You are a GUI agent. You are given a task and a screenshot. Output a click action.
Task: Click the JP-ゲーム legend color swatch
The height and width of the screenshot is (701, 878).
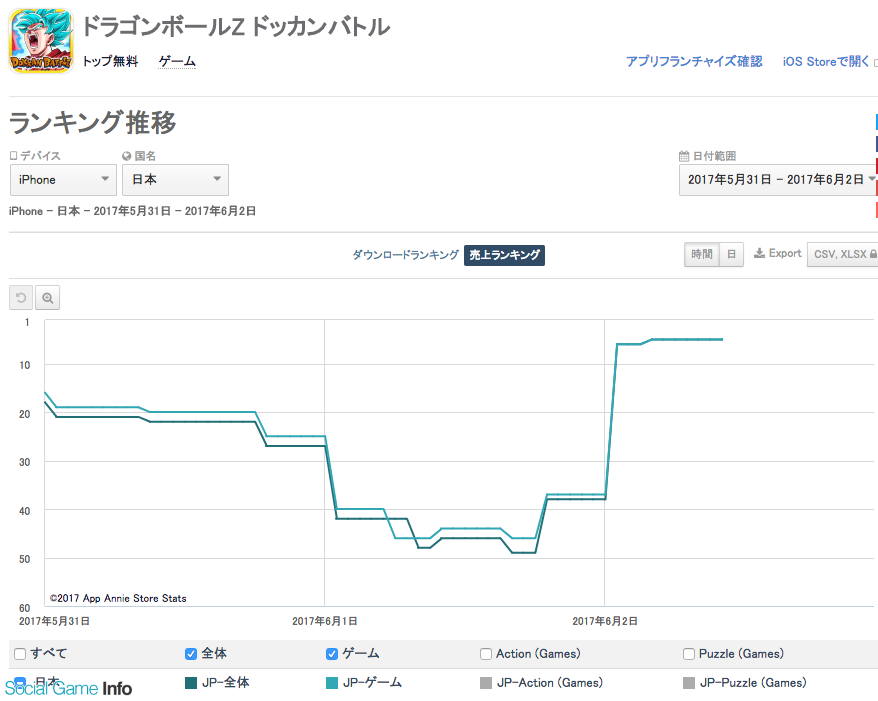pos(332,683)
